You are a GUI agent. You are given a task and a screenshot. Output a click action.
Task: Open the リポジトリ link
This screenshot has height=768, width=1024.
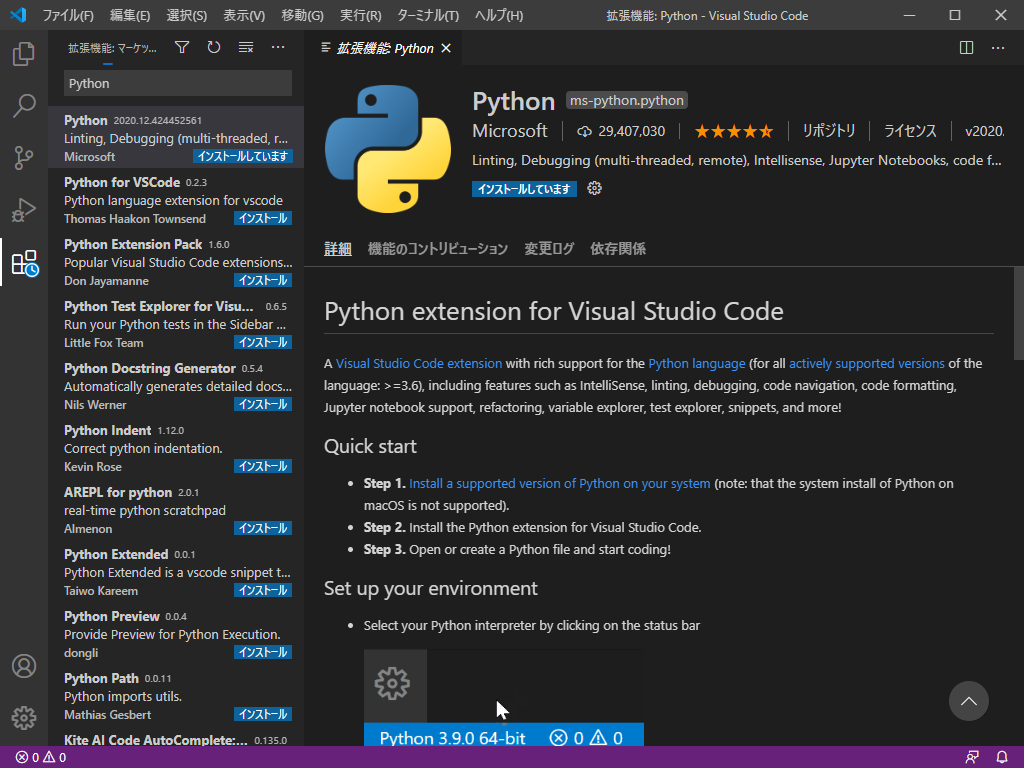pyautogui.click(x=829, y=131)
